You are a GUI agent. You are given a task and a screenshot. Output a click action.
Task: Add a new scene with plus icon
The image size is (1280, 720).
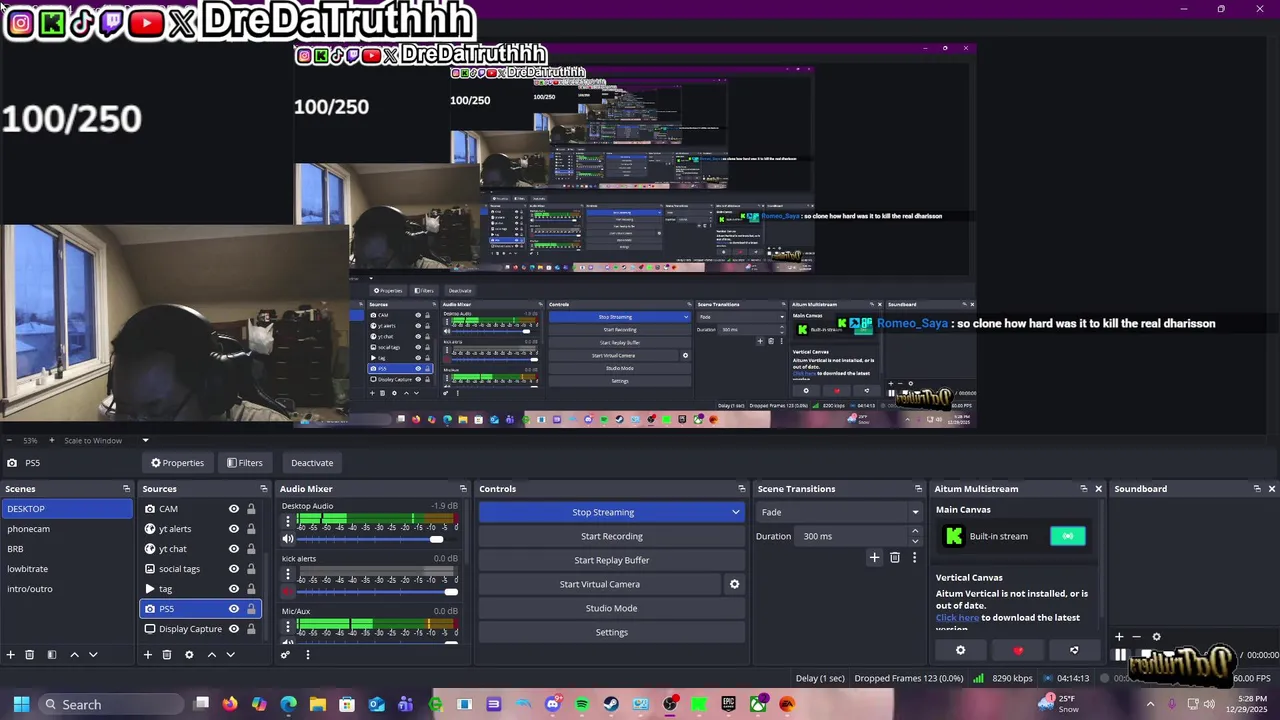[x=11, y=655]
